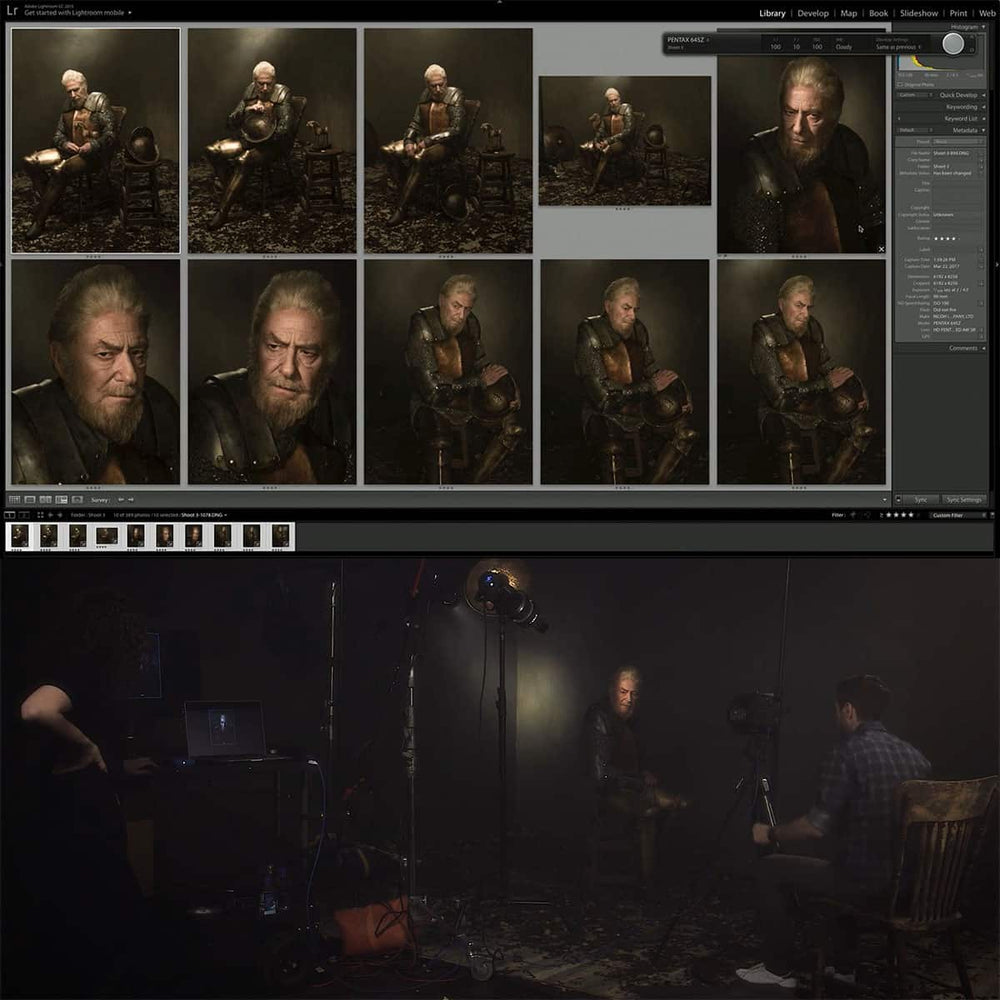Switch to the Develop module

813,13
